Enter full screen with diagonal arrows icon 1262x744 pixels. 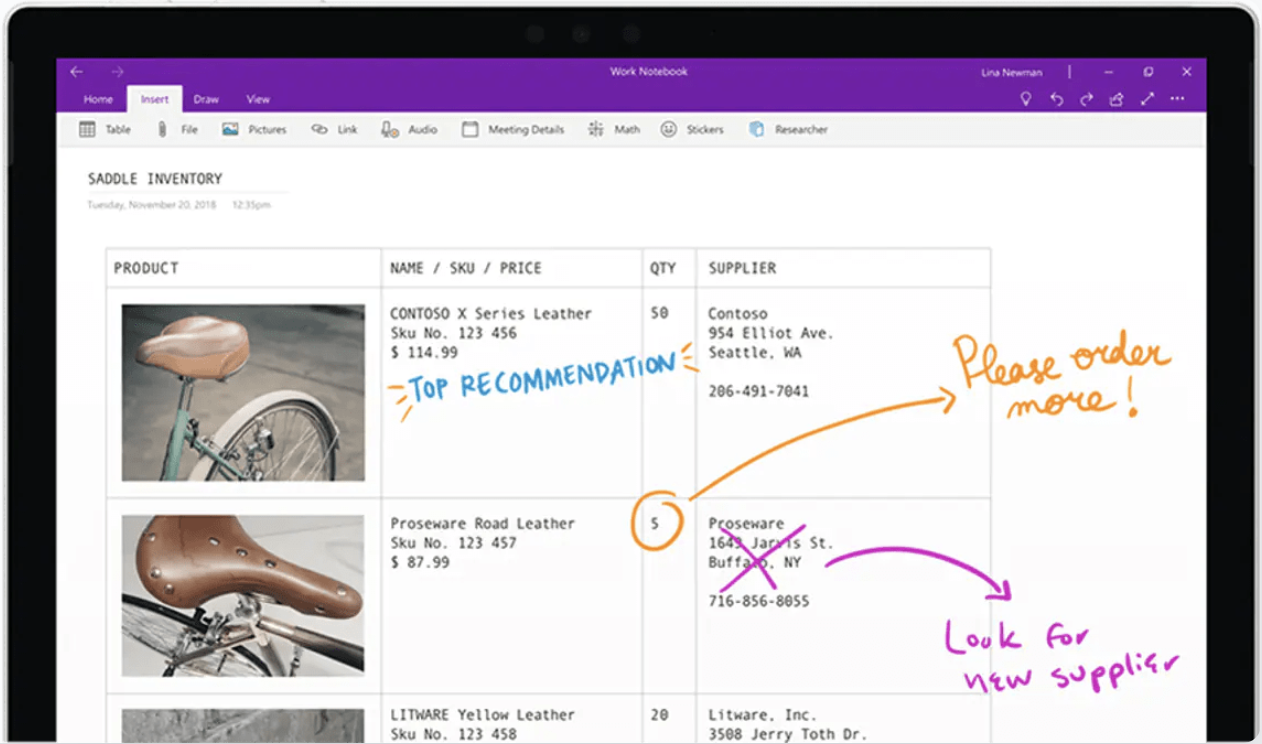[x=1147, y=99]
